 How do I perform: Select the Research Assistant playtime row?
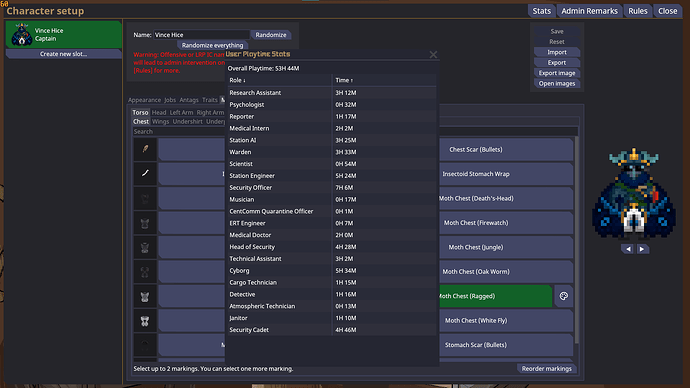coord(331,92)
